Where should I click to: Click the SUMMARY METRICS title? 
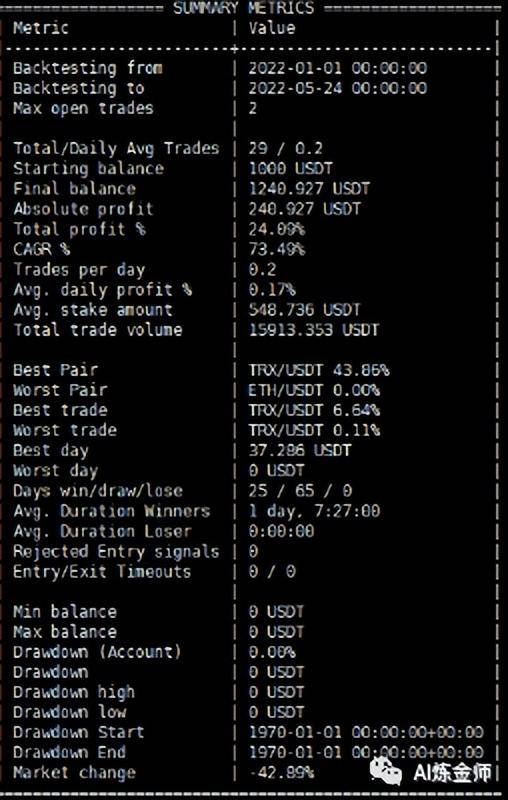coord(243,8)
